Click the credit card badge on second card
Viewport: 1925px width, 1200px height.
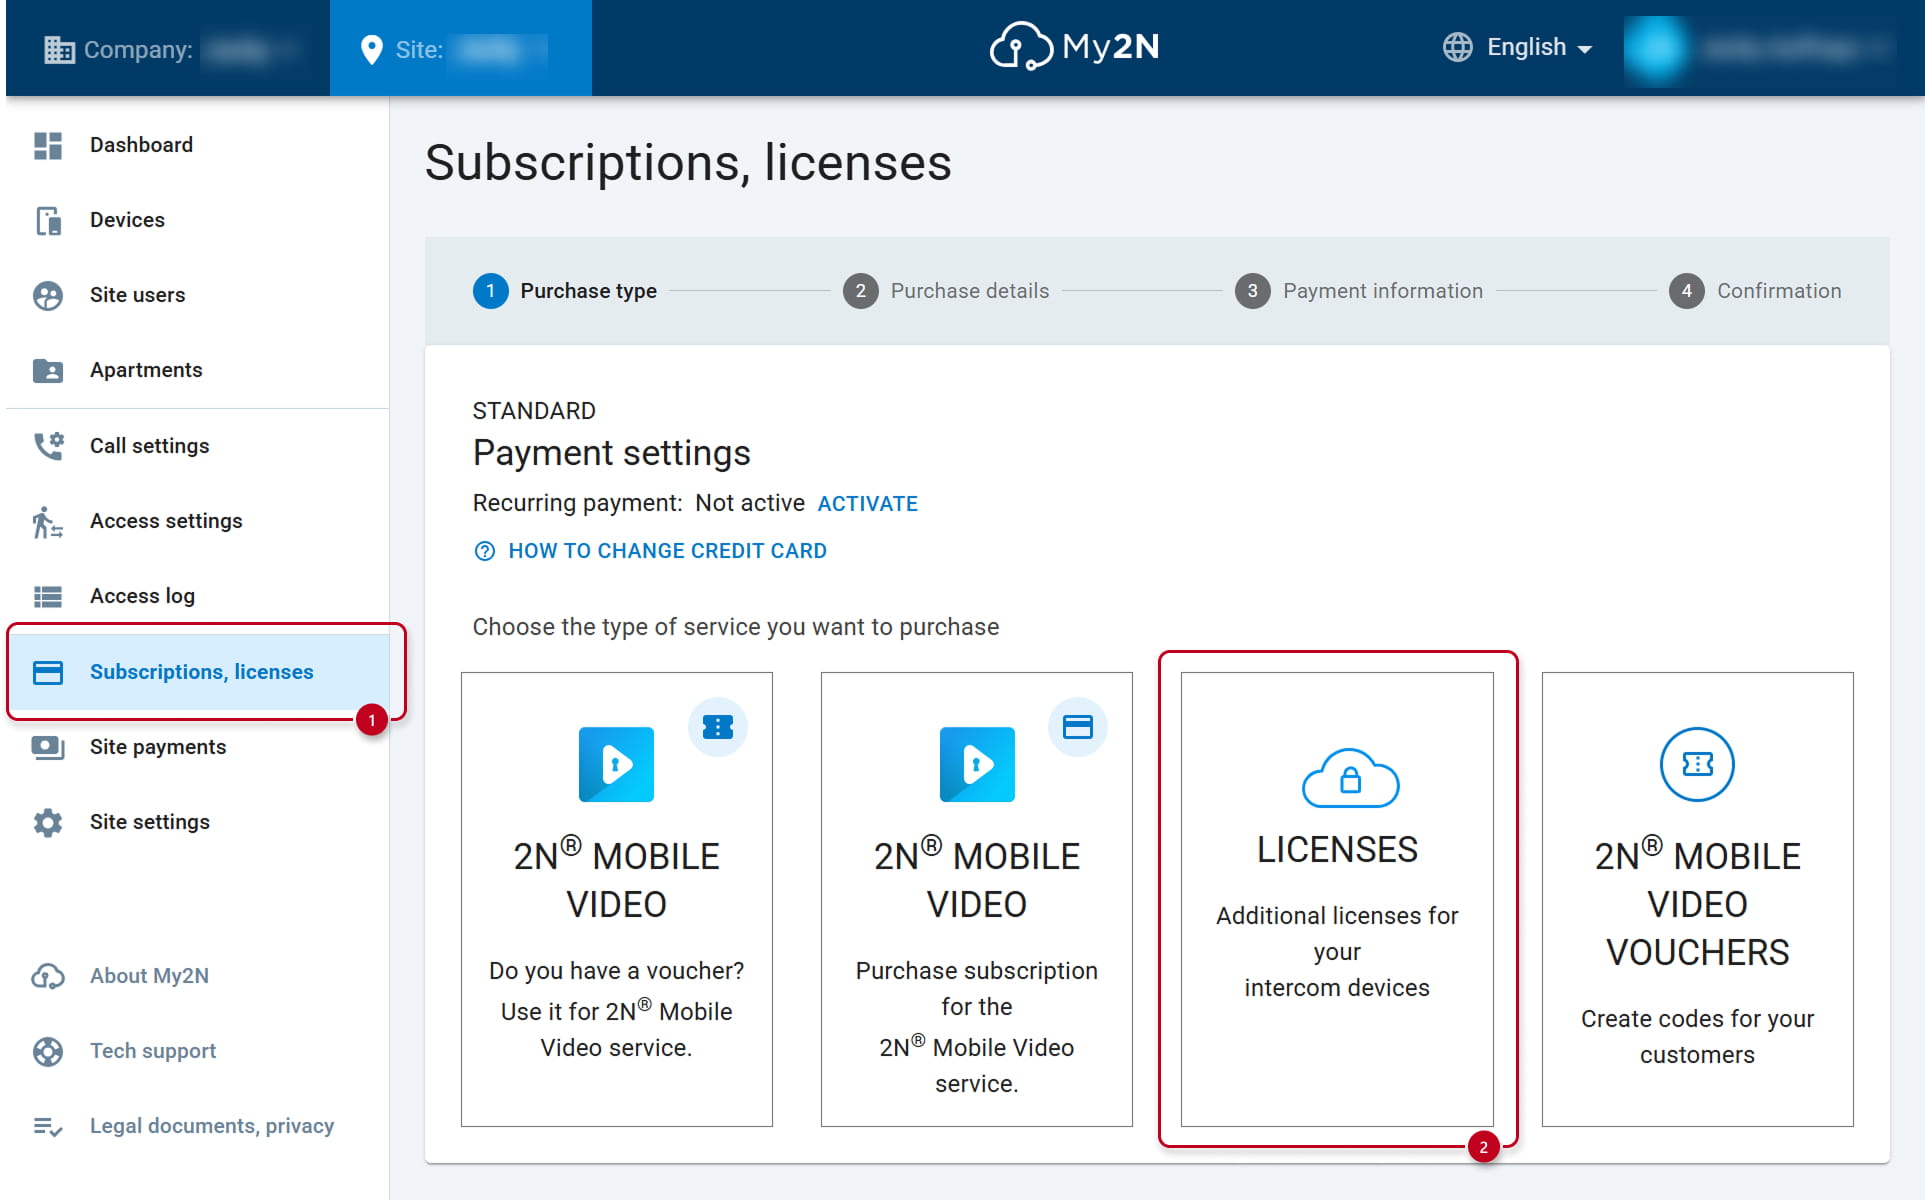1078,727
